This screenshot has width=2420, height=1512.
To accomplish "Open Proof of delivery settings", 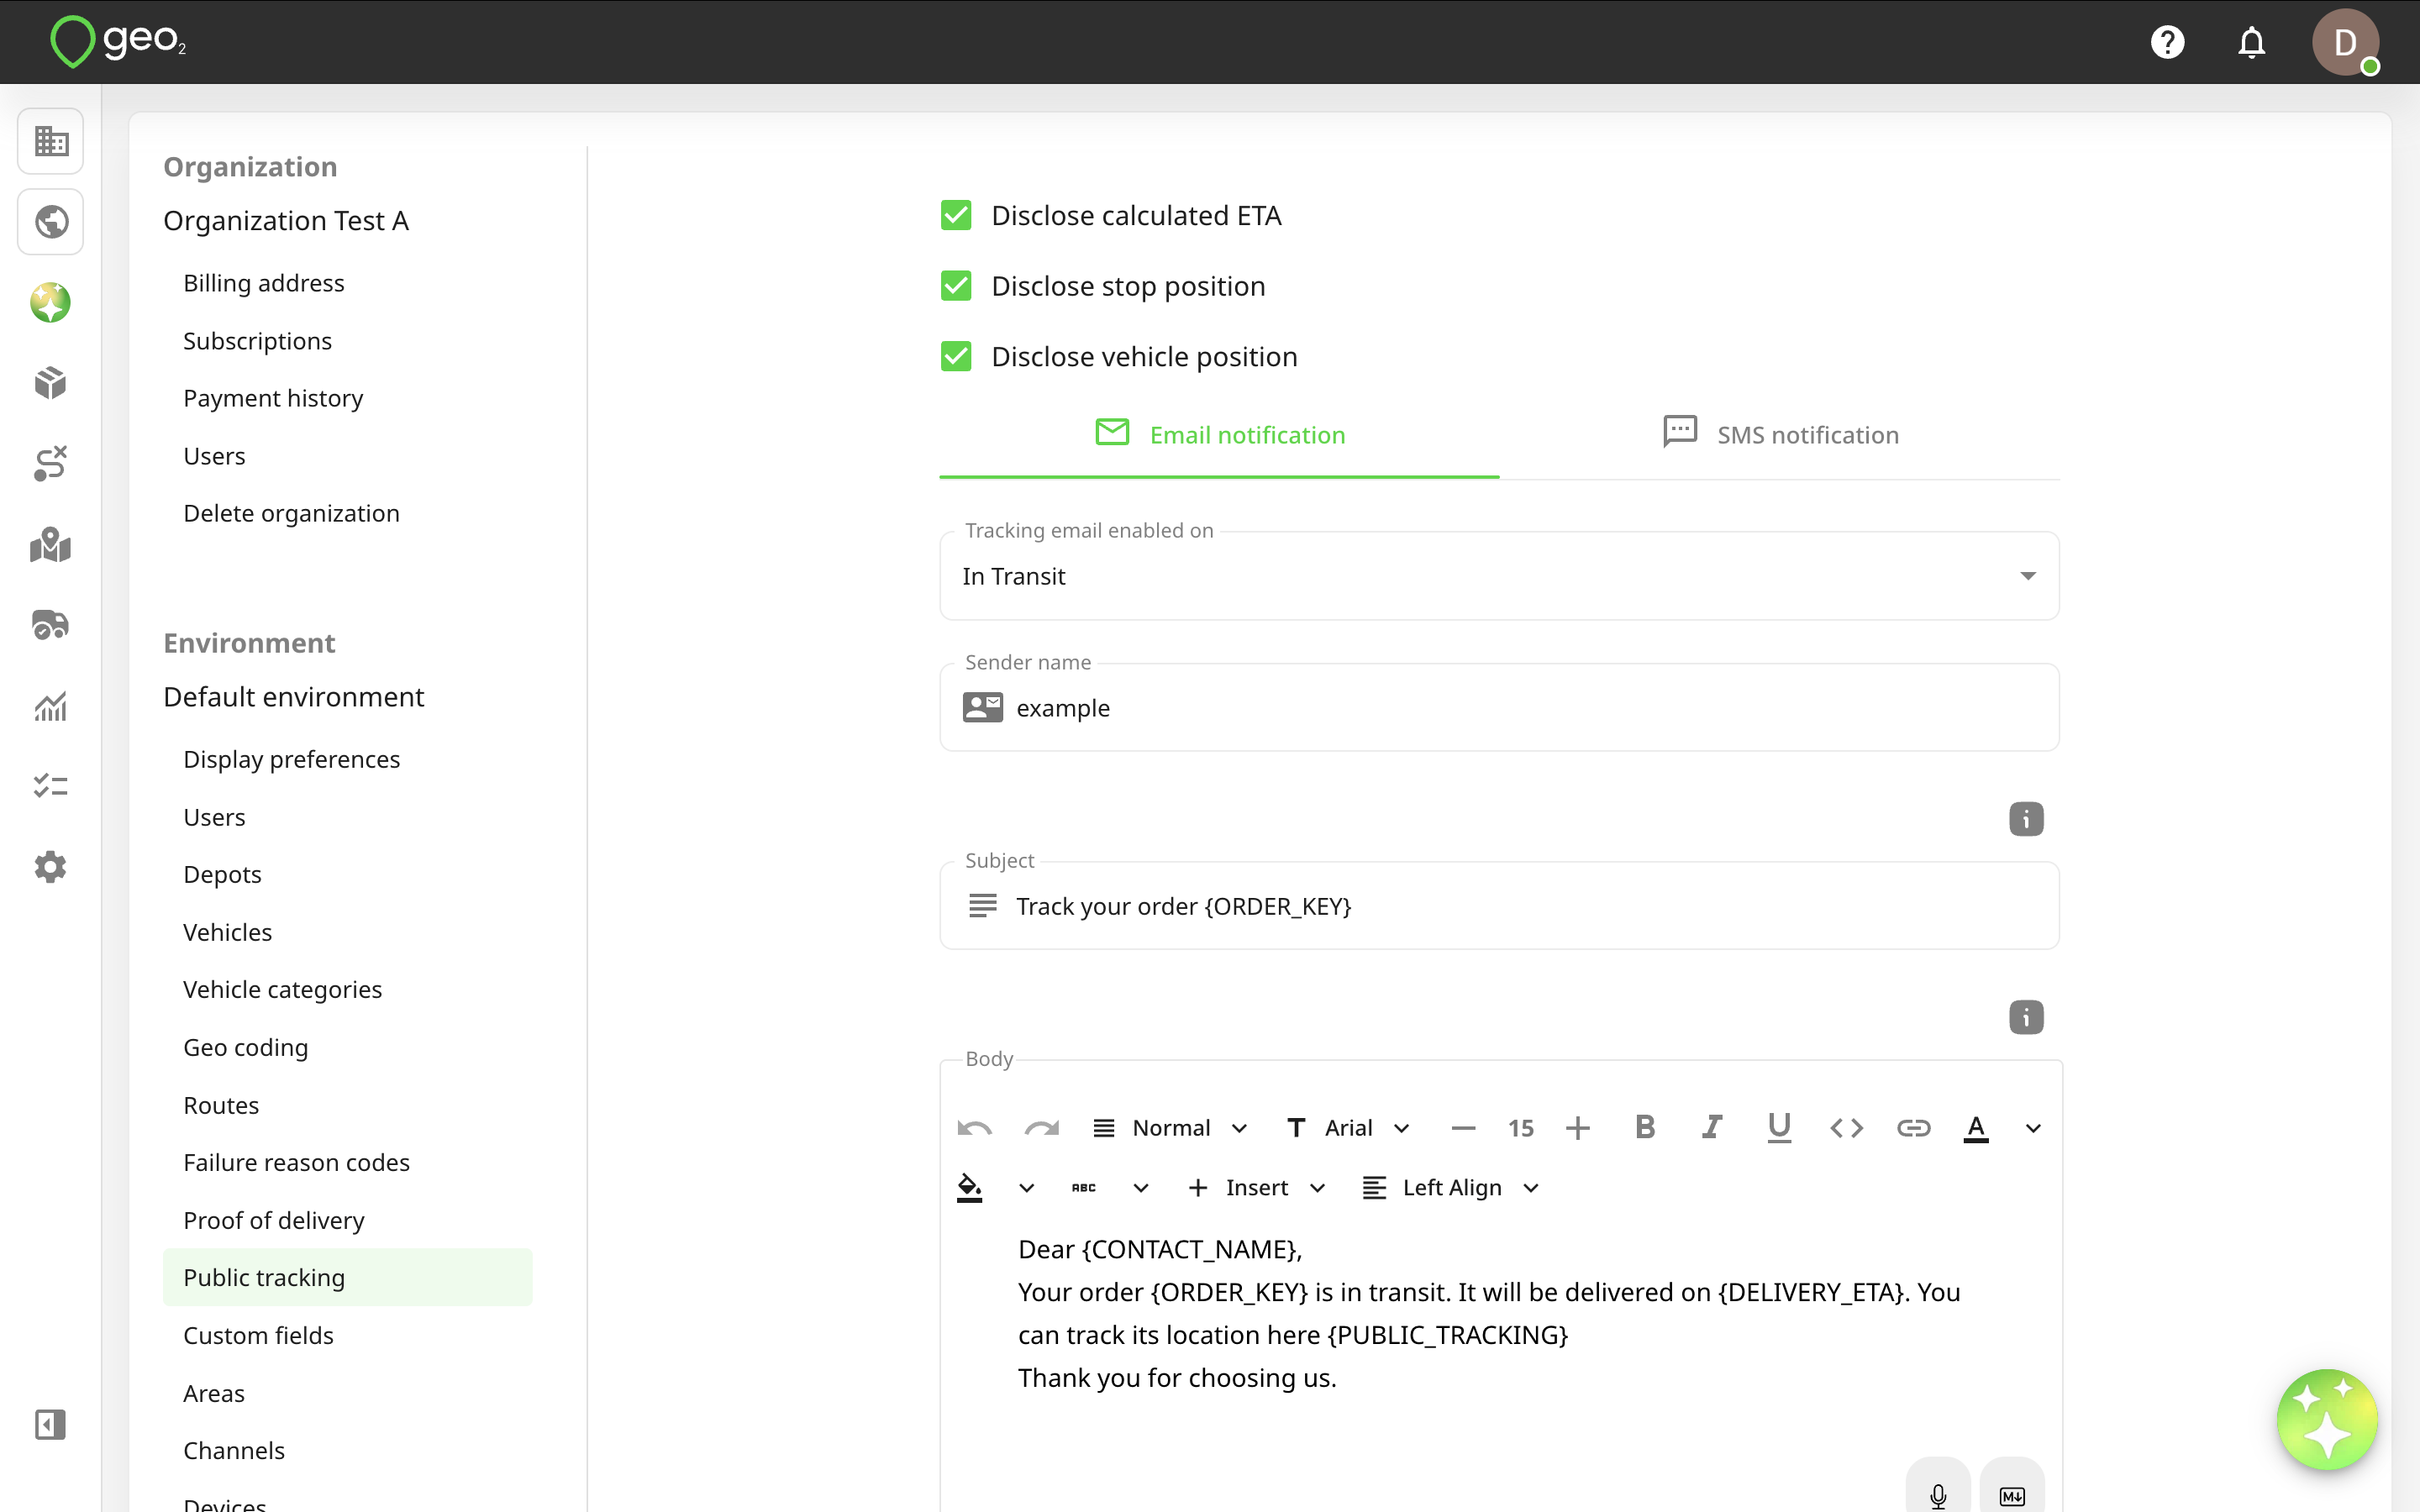I will (x=273, y=1220).
